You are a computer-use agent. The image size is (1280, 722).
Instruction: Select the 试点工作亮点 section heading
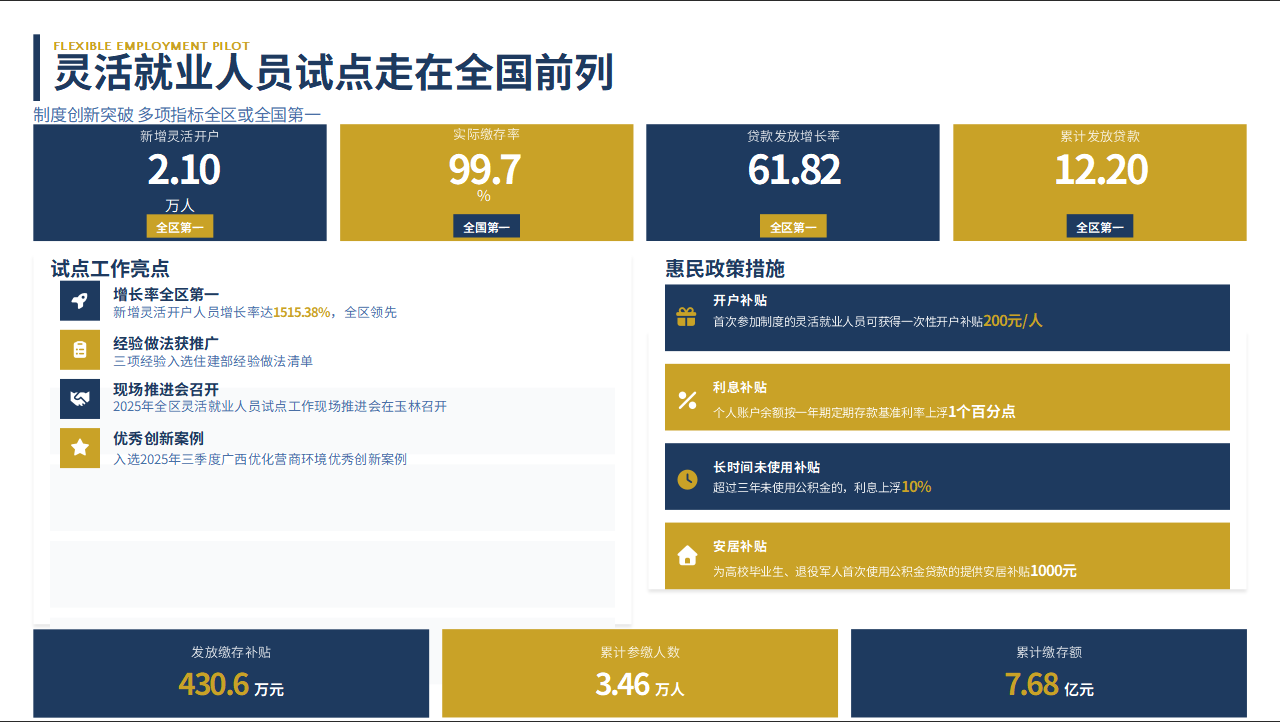110,269
